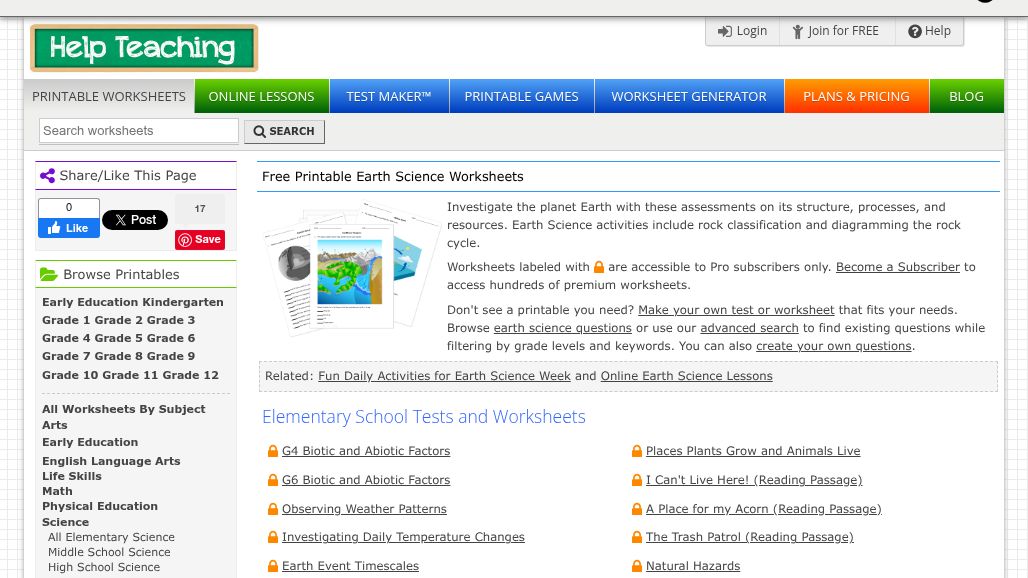Click the Share/Like This Page icon
This screenshot has width=1028, height=578.
47,176
